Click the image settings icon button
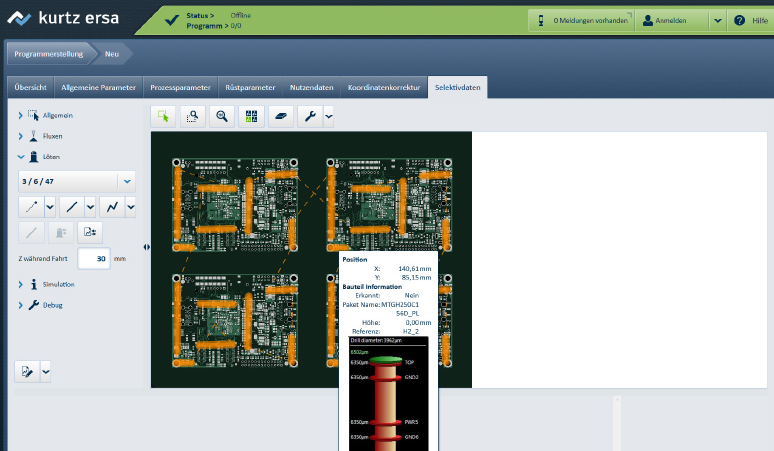The image size is (774, 451). 90,232
